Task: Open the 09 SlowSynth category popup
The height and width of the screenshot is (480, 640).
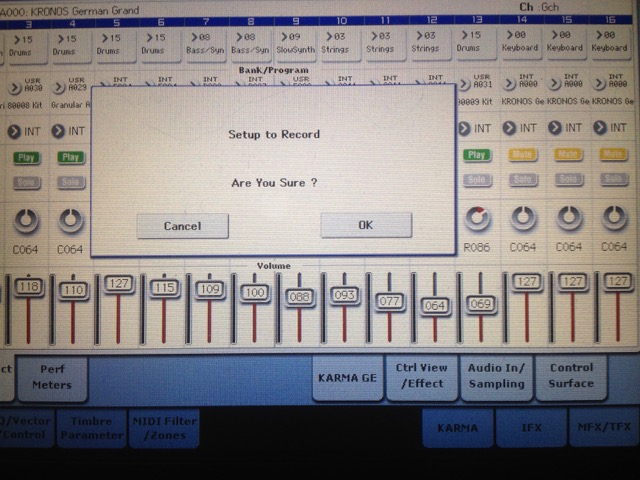Action: [296, 43]
